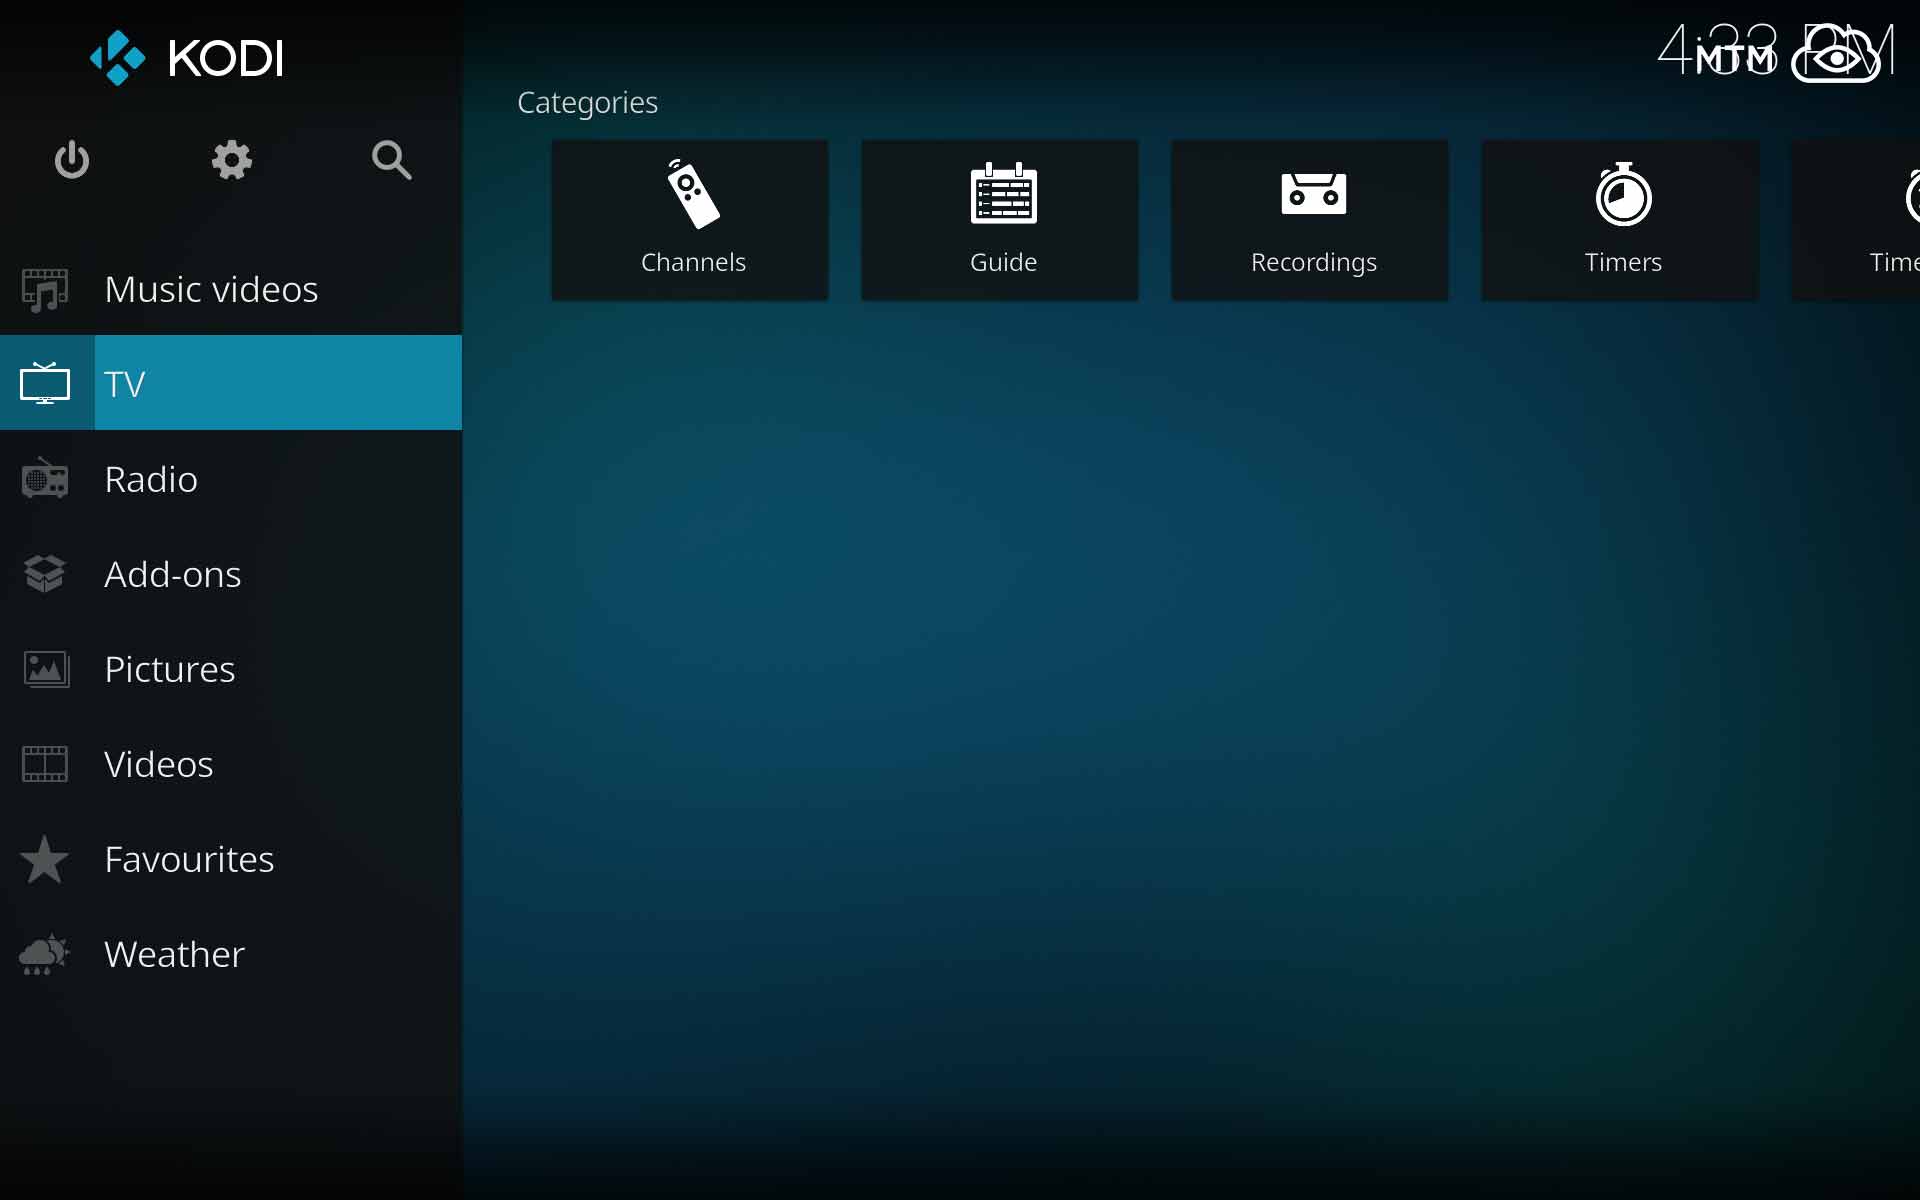Open the Add-ons sidebar icon
The image size is (1920, 1200).
[46, 572]
